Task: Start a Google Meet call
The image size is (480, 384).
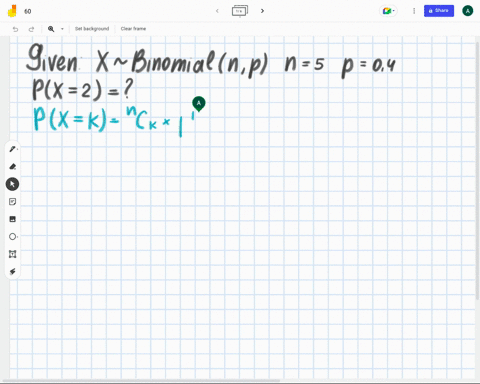Action: click(388, 11)
